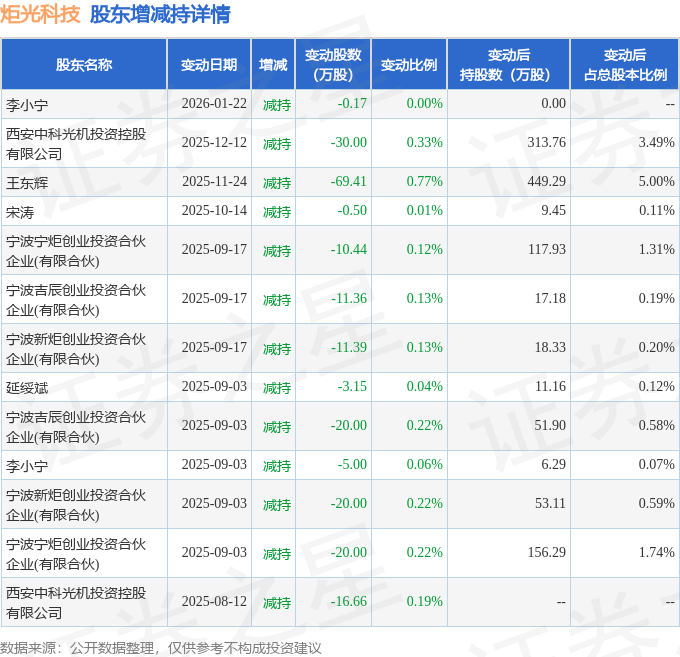Click the 0.00% change ratio

[x=425, y=103]
